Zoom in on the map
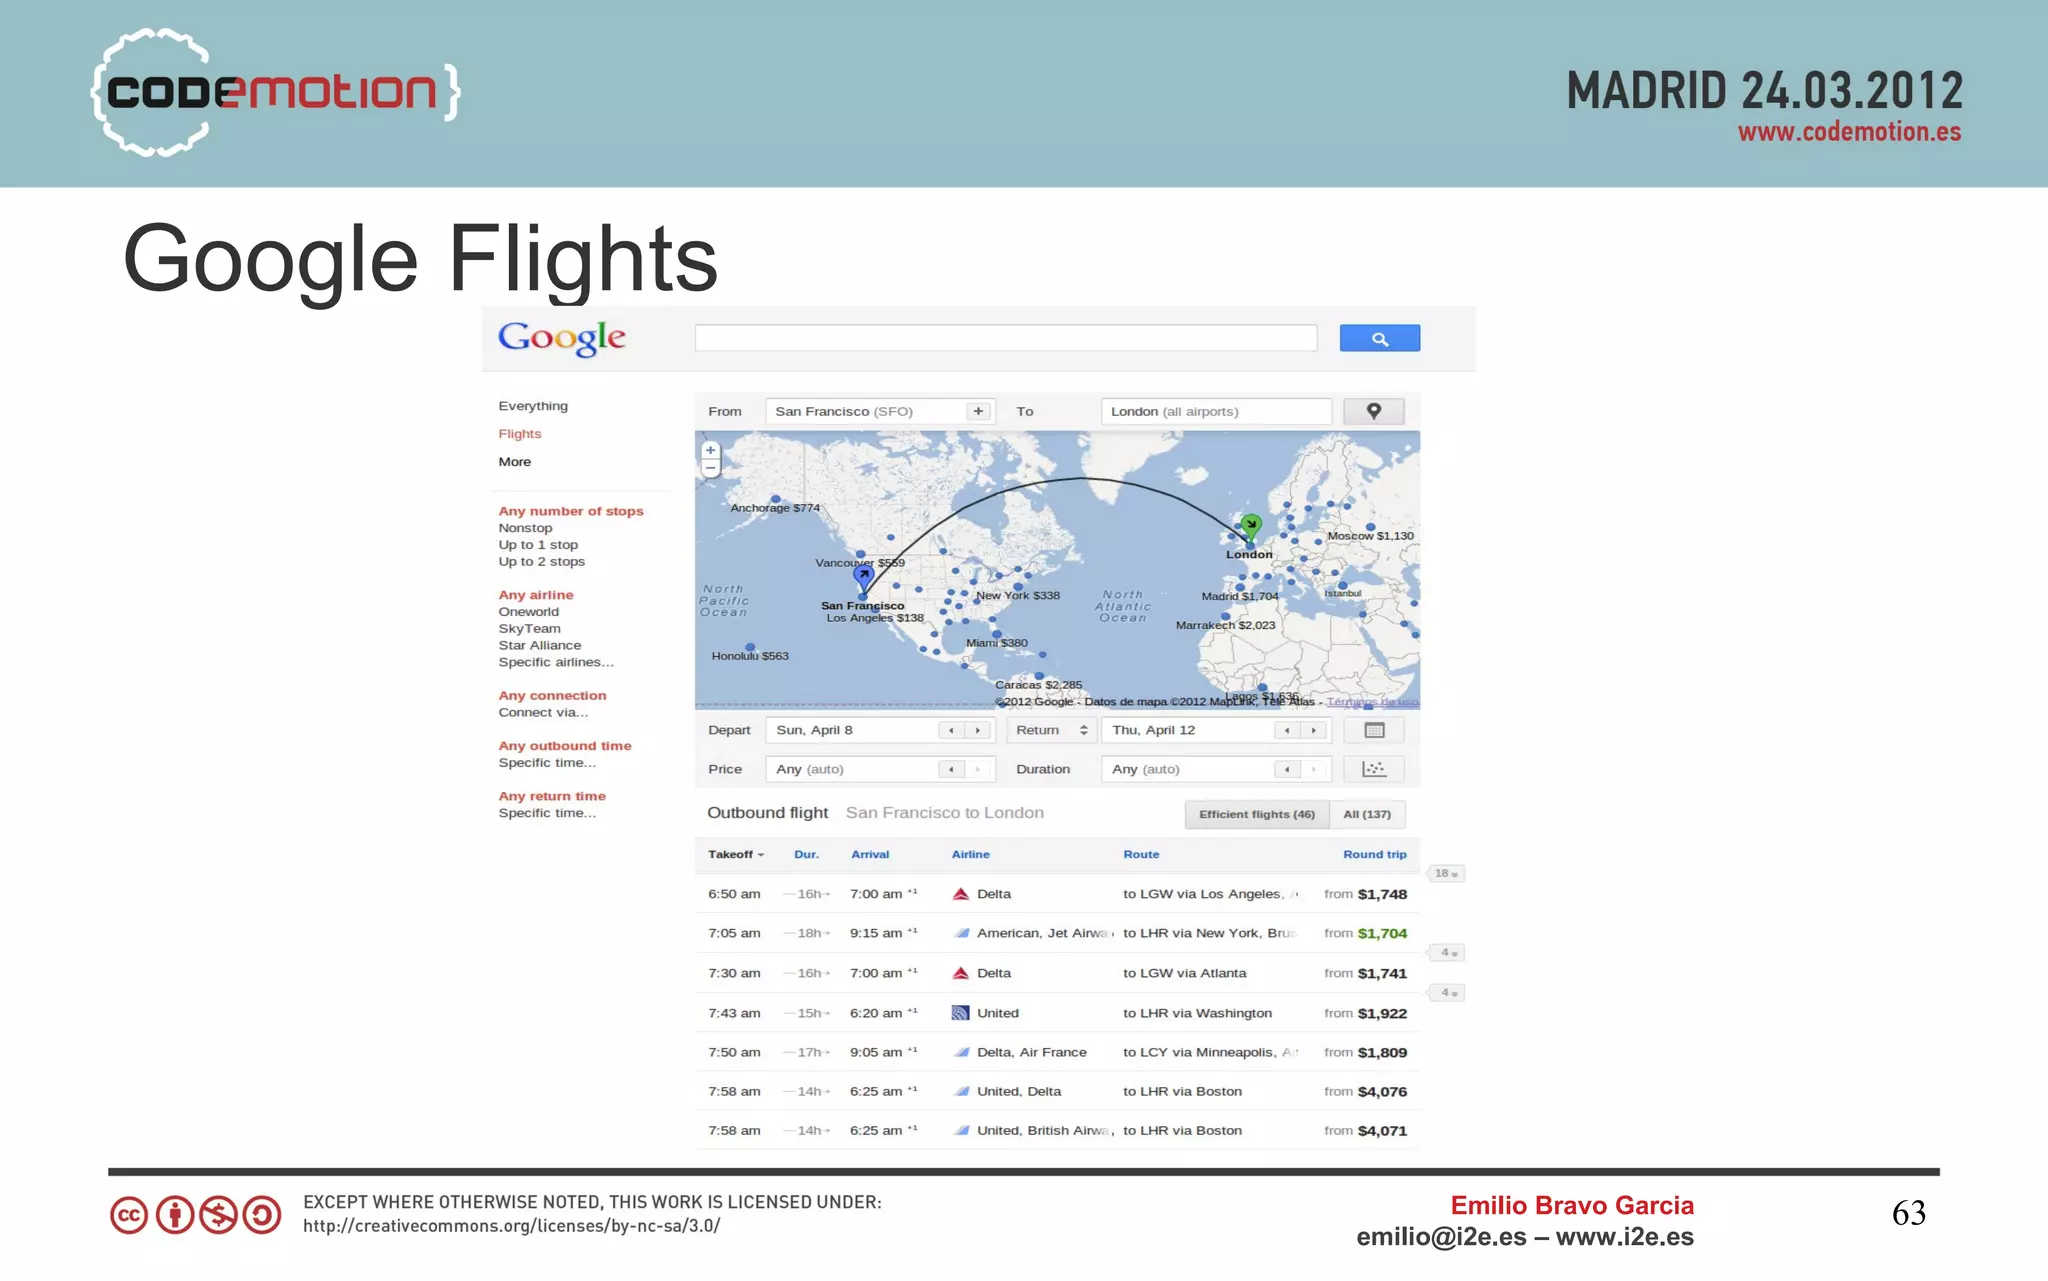This screenshot has height=1281, width=2048. tap(711, 450)
